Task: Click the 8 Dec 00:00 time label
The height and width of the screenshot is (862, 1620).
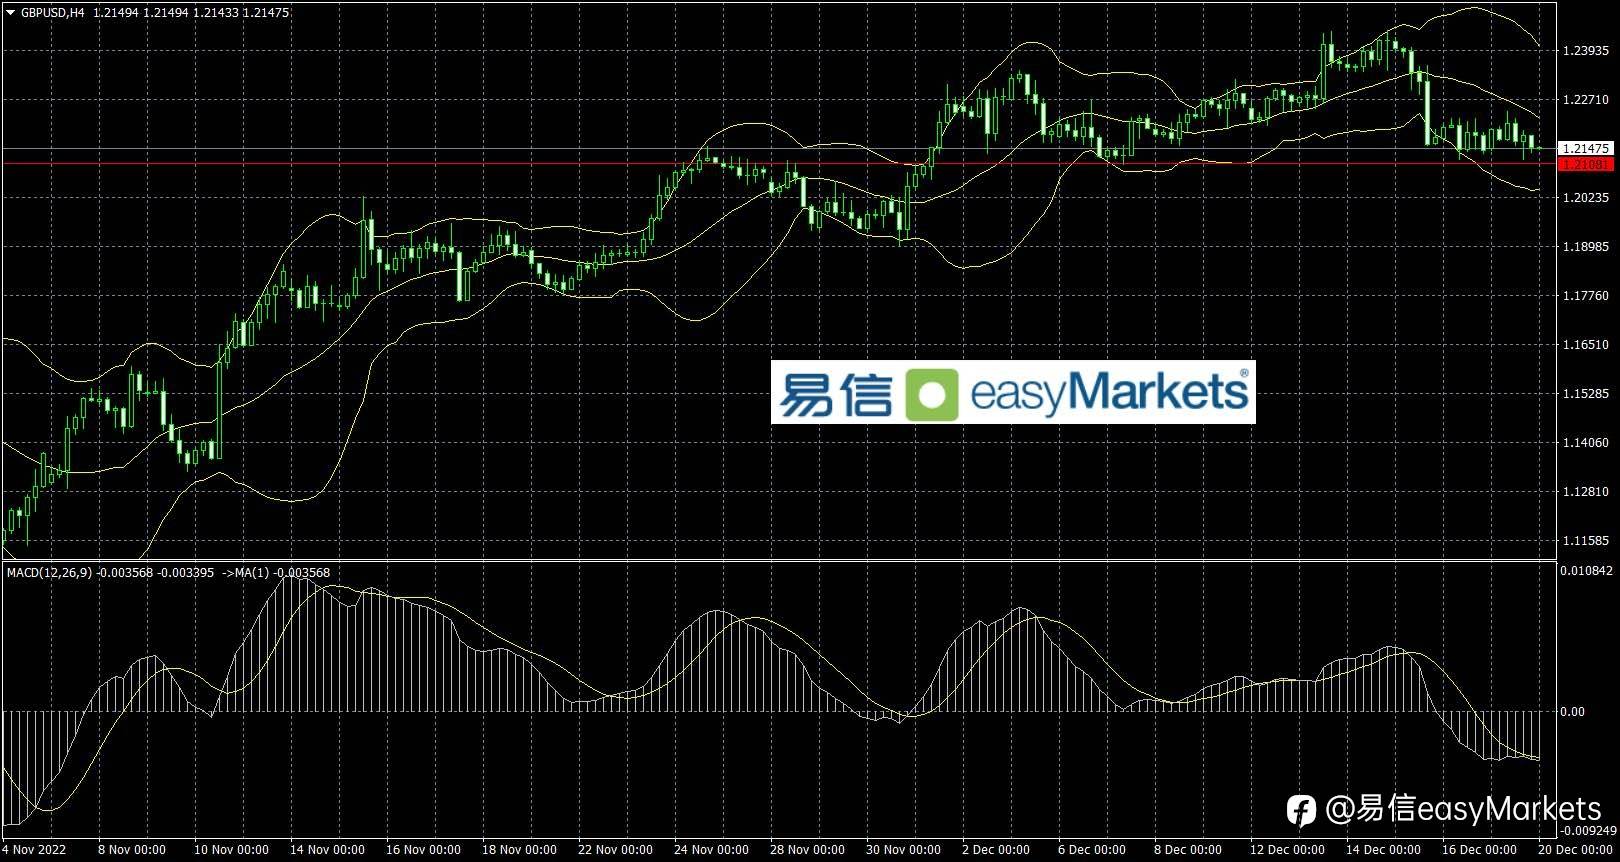Action: (x=1188, y=850)
